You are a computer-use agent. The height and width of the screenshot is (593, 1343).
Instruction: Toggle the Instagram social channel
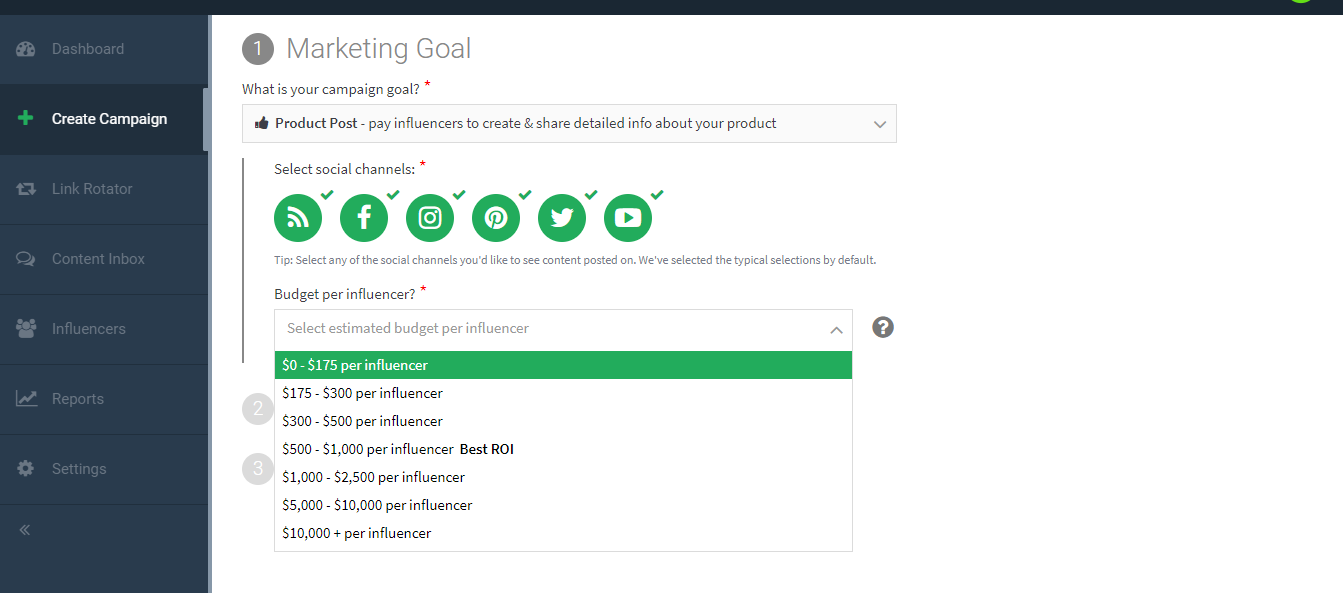click(x=430, y=218)
